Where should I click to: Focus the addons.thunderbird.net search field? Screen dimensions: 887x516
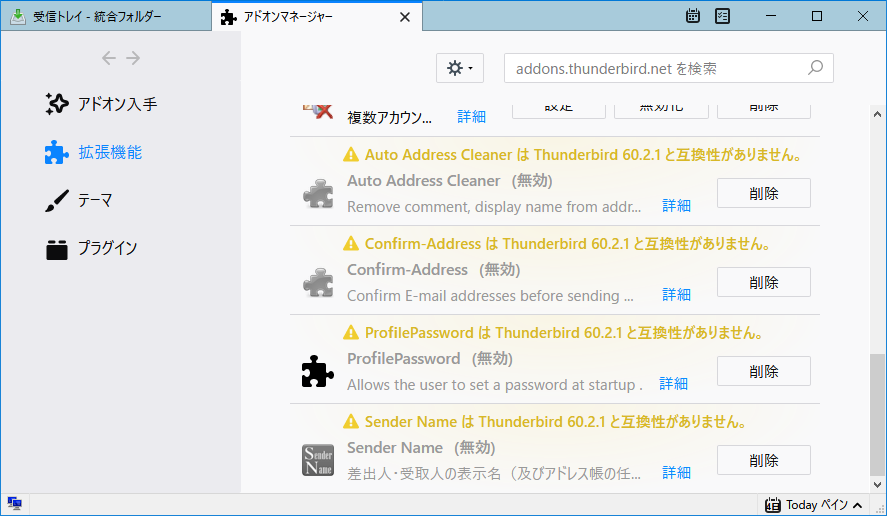point(669,68)
